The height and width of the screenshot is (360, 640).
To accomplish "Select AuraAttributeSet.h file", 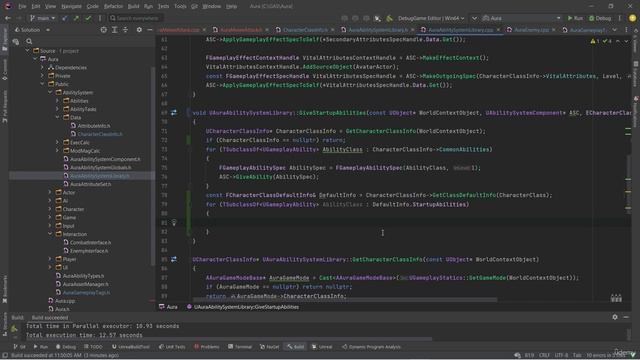I will coord(90,184).
